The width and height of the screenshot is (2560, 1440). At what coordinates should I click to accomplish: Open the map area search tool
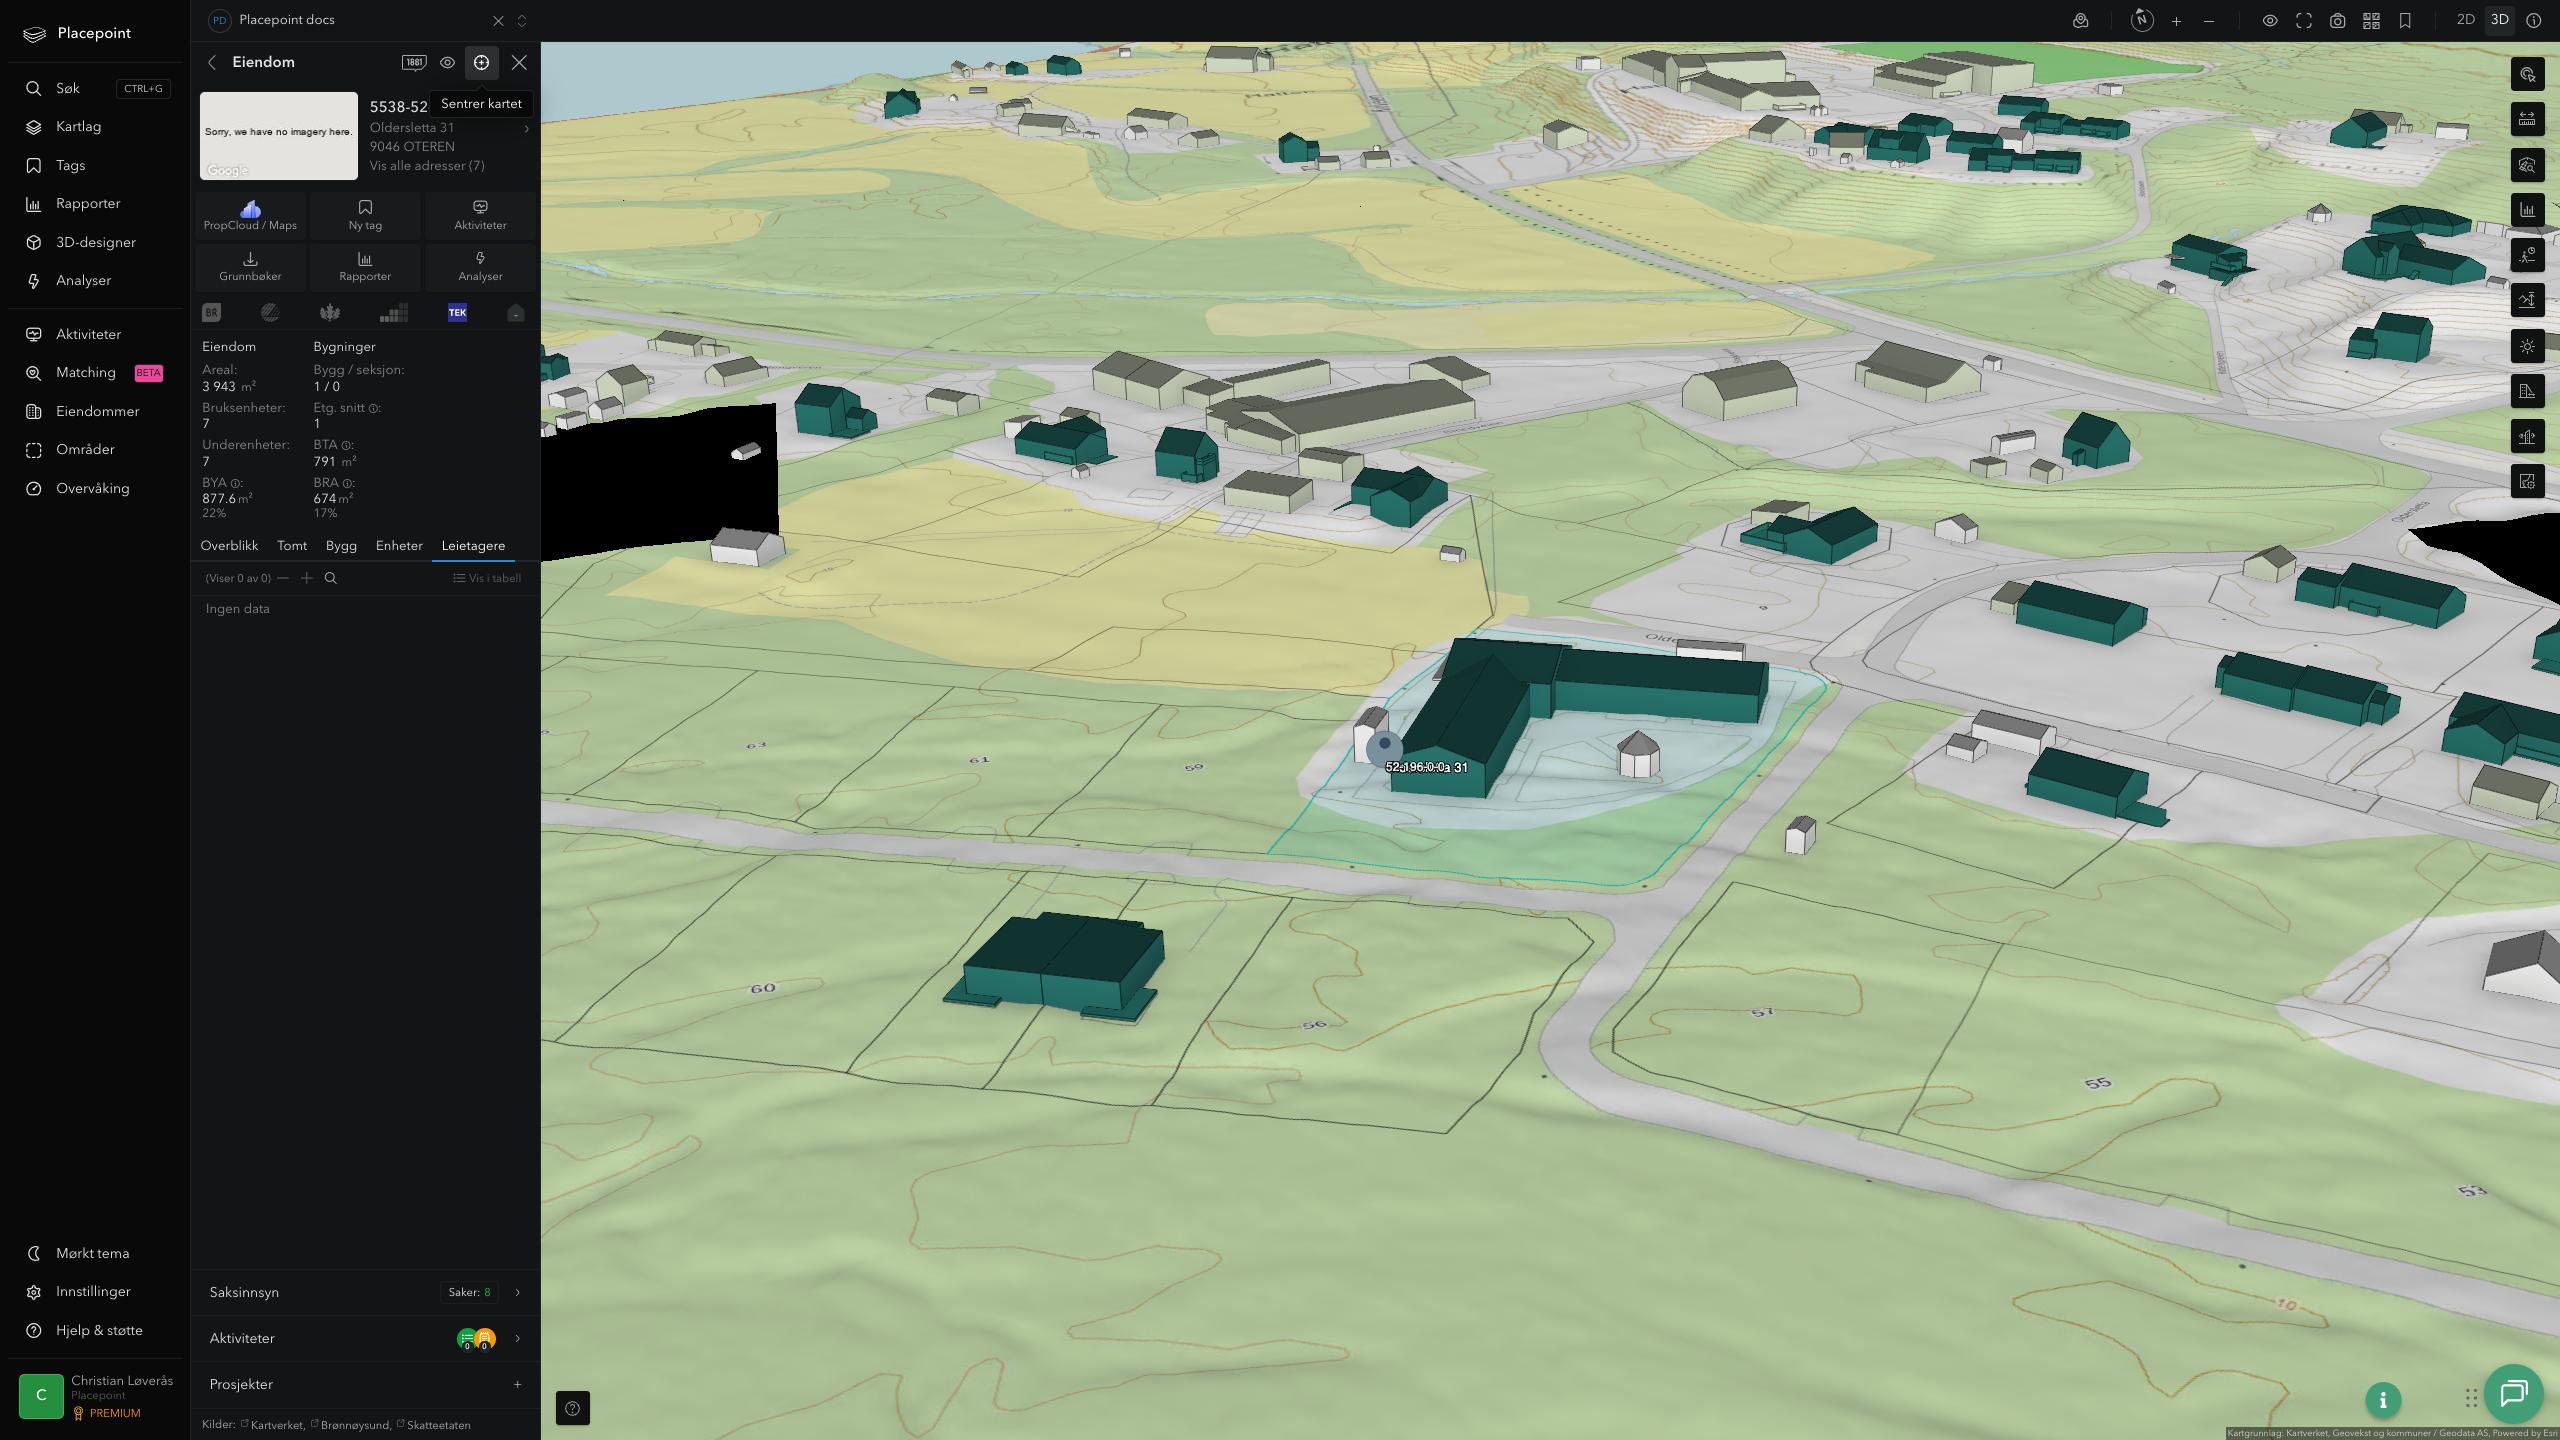2527,165
